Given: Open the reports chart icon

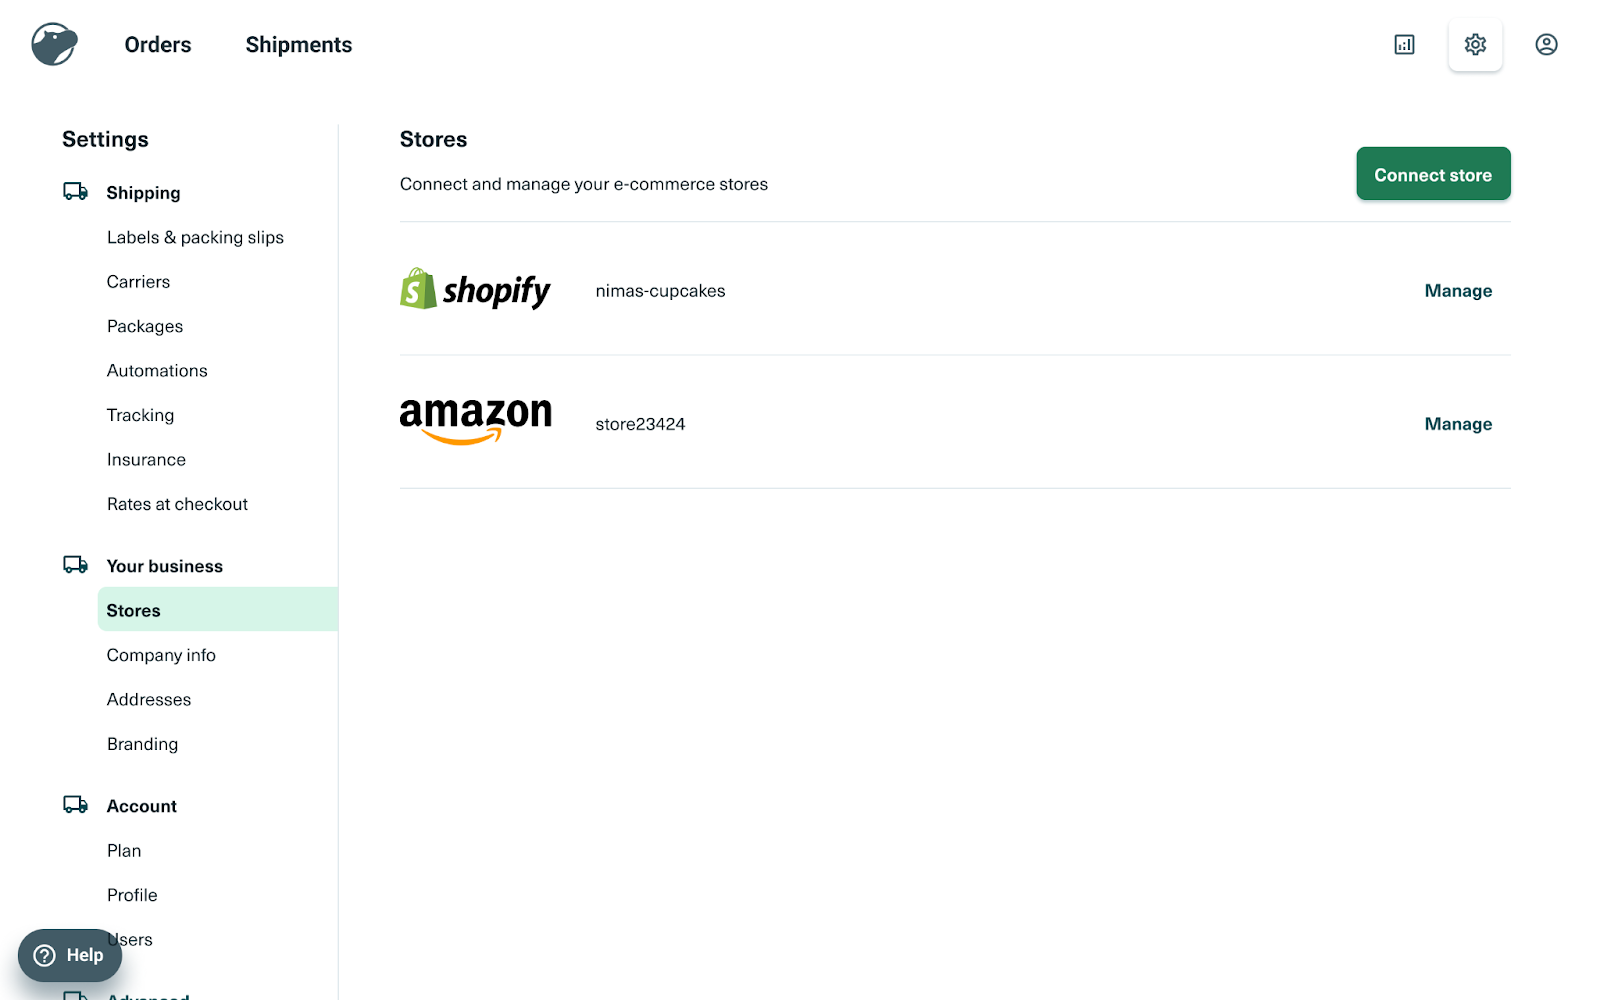Looking at the screenshot, I should click(1404, 44).
